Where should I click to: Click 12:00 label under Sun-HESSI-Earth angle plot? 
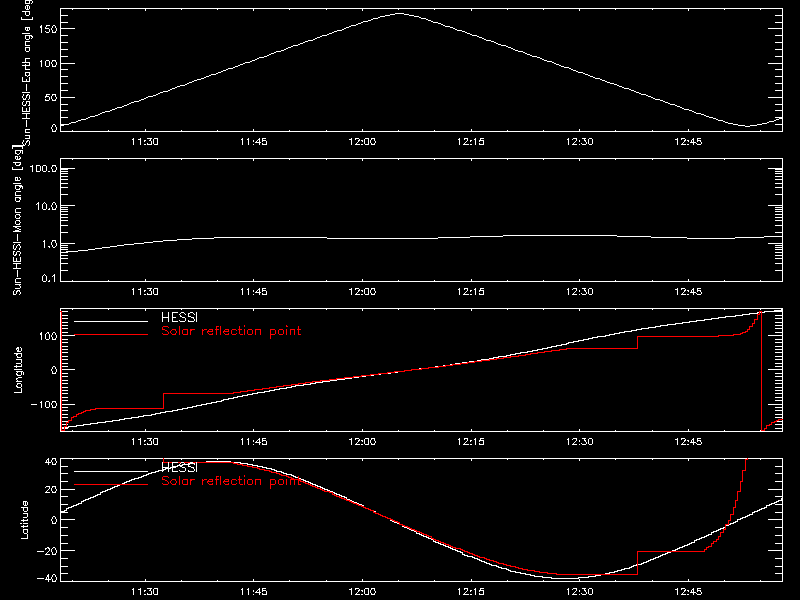pos(362,142)
